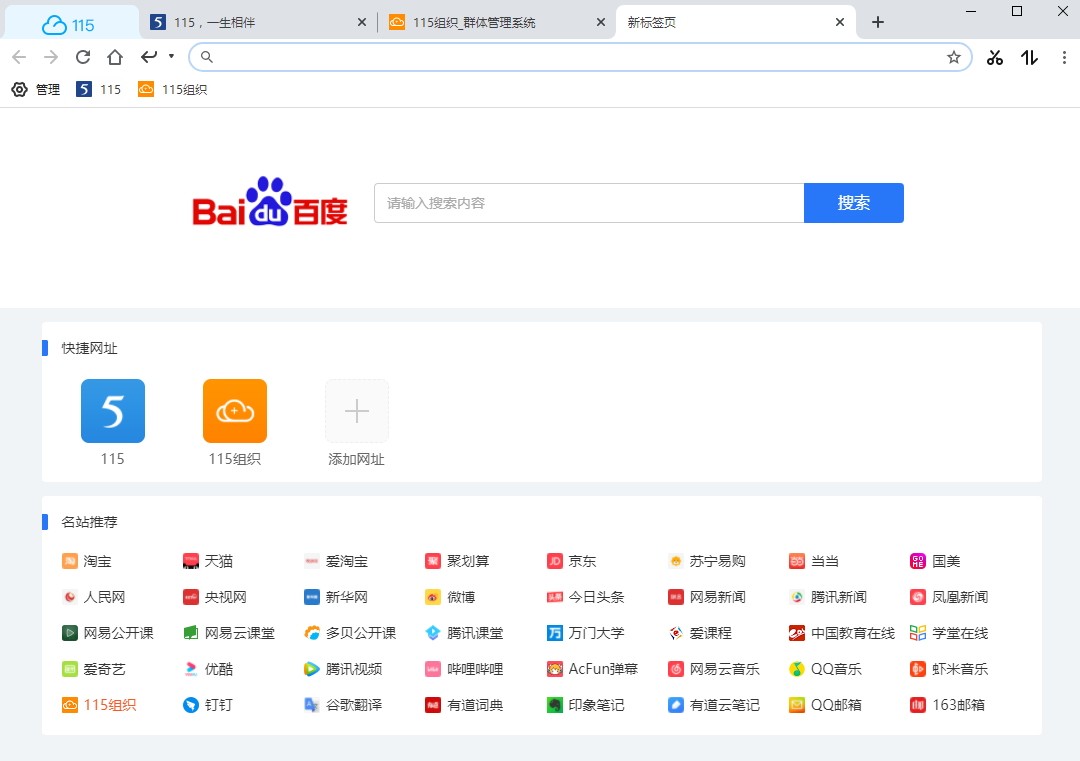Image resolution: width=1080 pixels, height=761 pixels.
Task: Open the 爱奇艺 link
Action: coord(94,669)
